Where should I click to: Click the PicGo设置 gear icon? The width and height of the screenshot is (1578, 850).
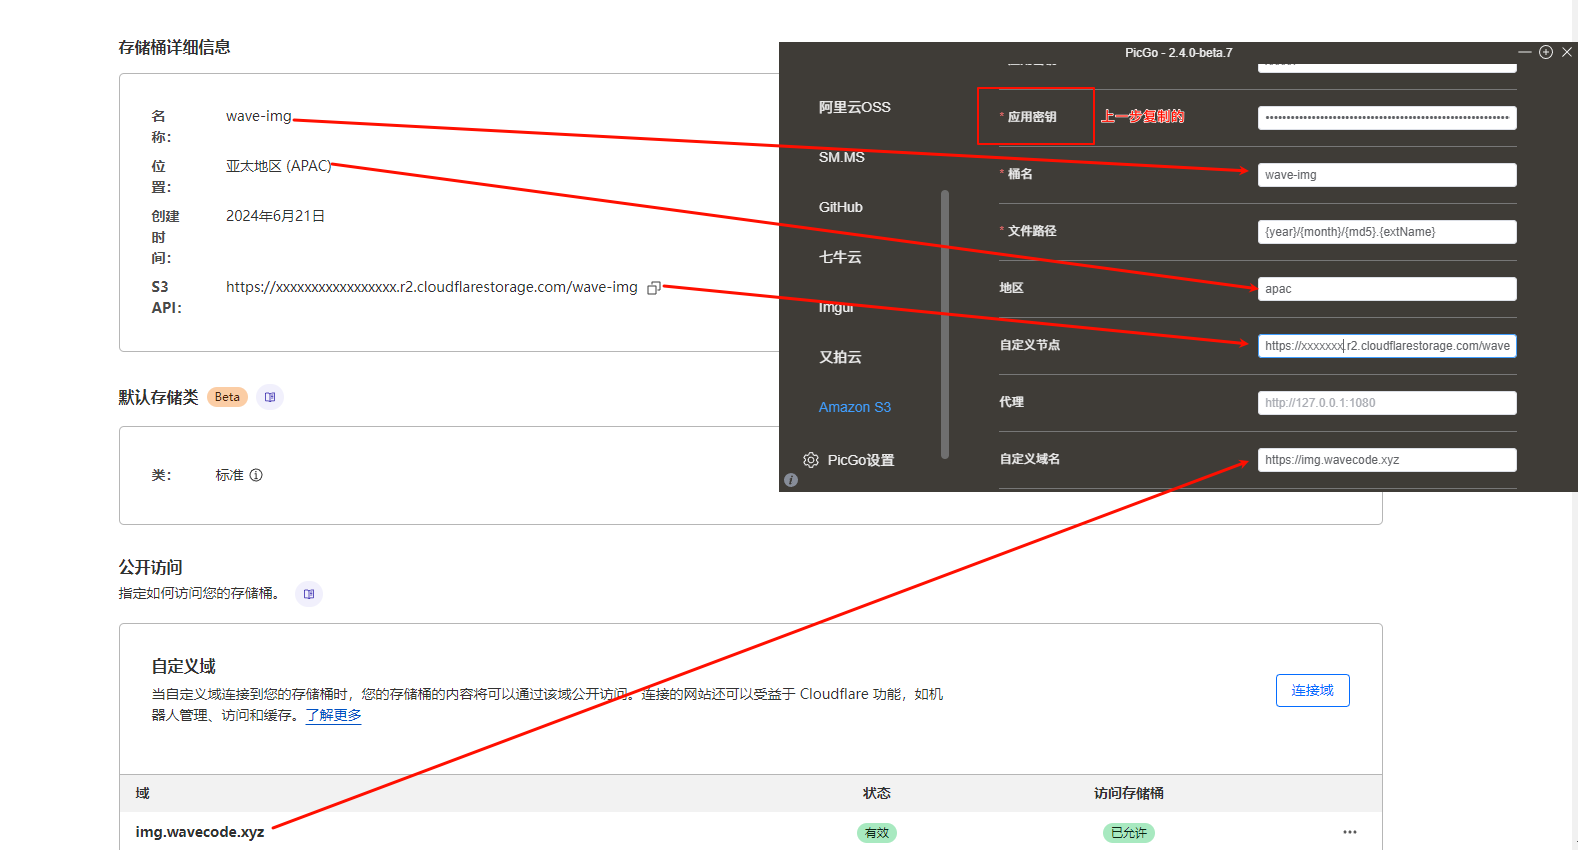coord(811,460)
